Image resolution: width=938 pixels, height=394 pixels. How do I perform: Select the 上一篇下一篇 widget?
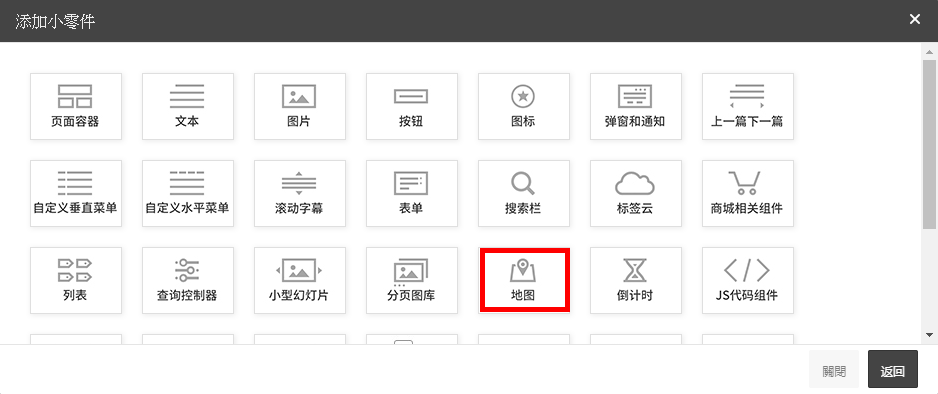748,106
